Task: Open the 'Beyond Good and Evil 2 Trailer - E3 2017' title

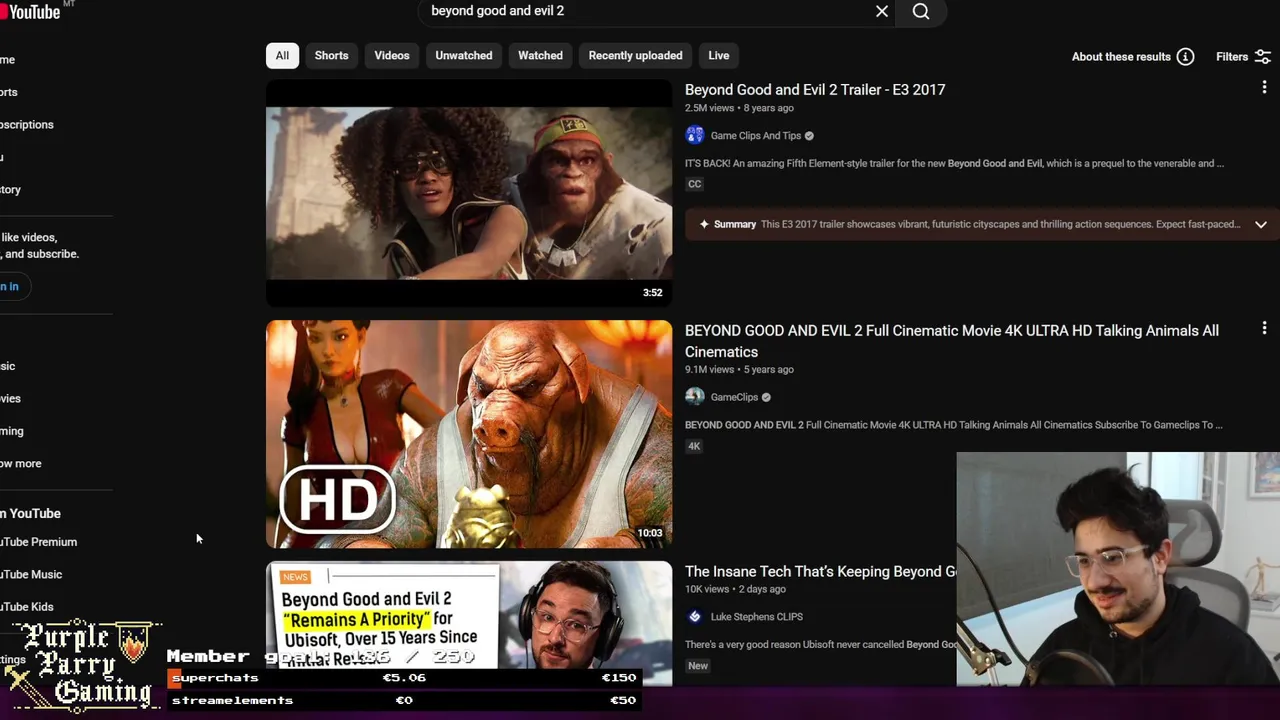Action: 815,90
